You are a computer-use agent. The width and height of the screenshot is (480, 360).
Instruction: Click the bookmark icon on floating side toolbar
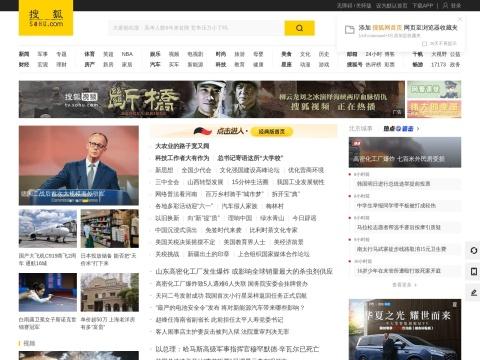[x=474, y=272]
